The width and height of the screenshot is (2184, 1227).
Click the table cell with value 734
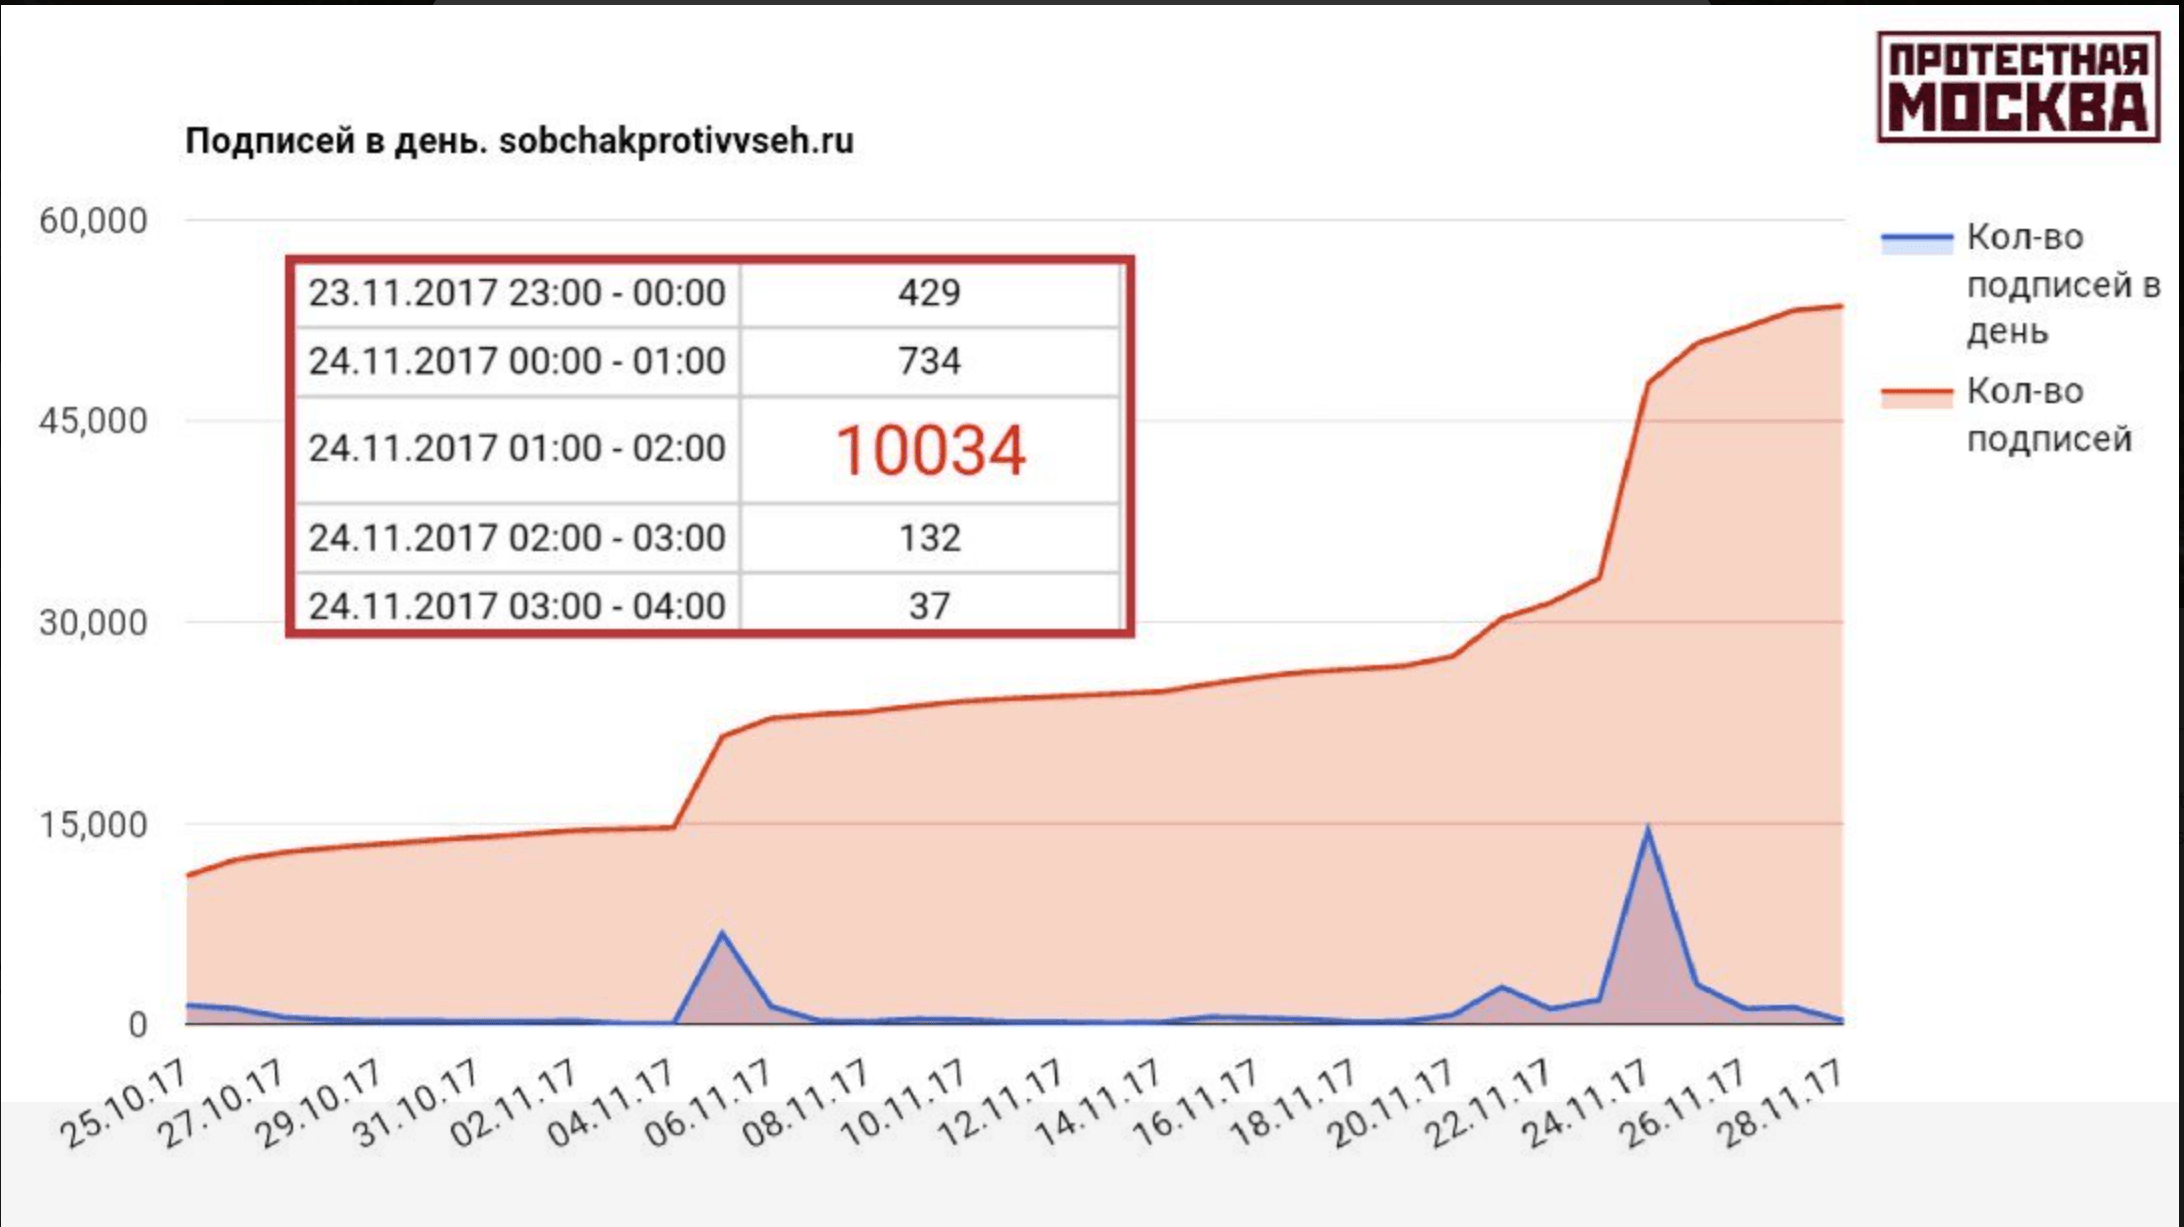929,361
